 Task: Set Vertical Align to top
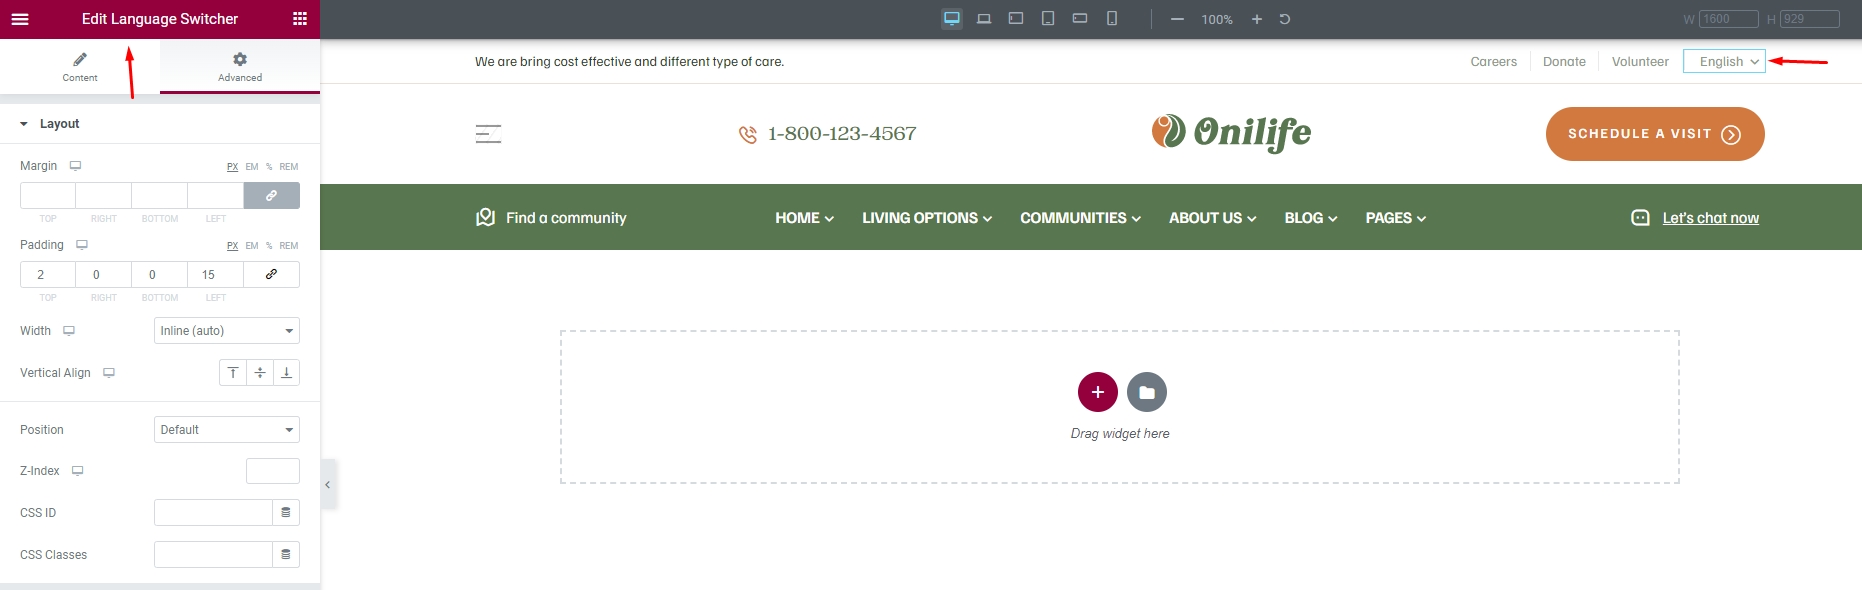pyautogui.click(x=233, y=373)
